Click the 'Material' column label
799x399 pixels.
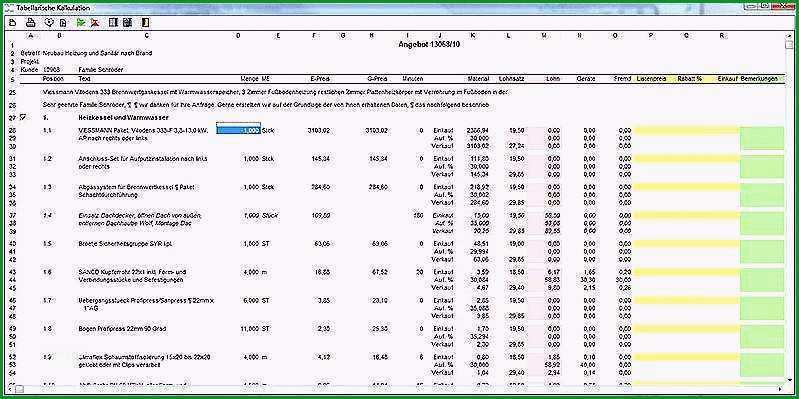tap(478, 79)
